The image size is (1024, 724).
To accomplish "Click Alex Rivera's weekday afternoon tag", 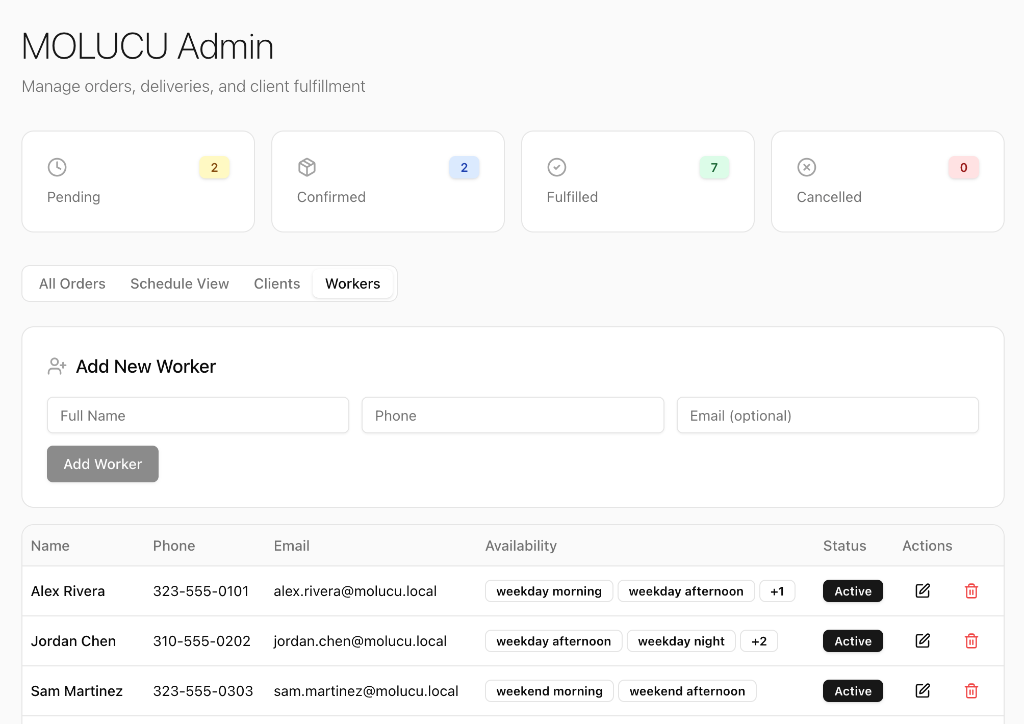I will [686, 591].
